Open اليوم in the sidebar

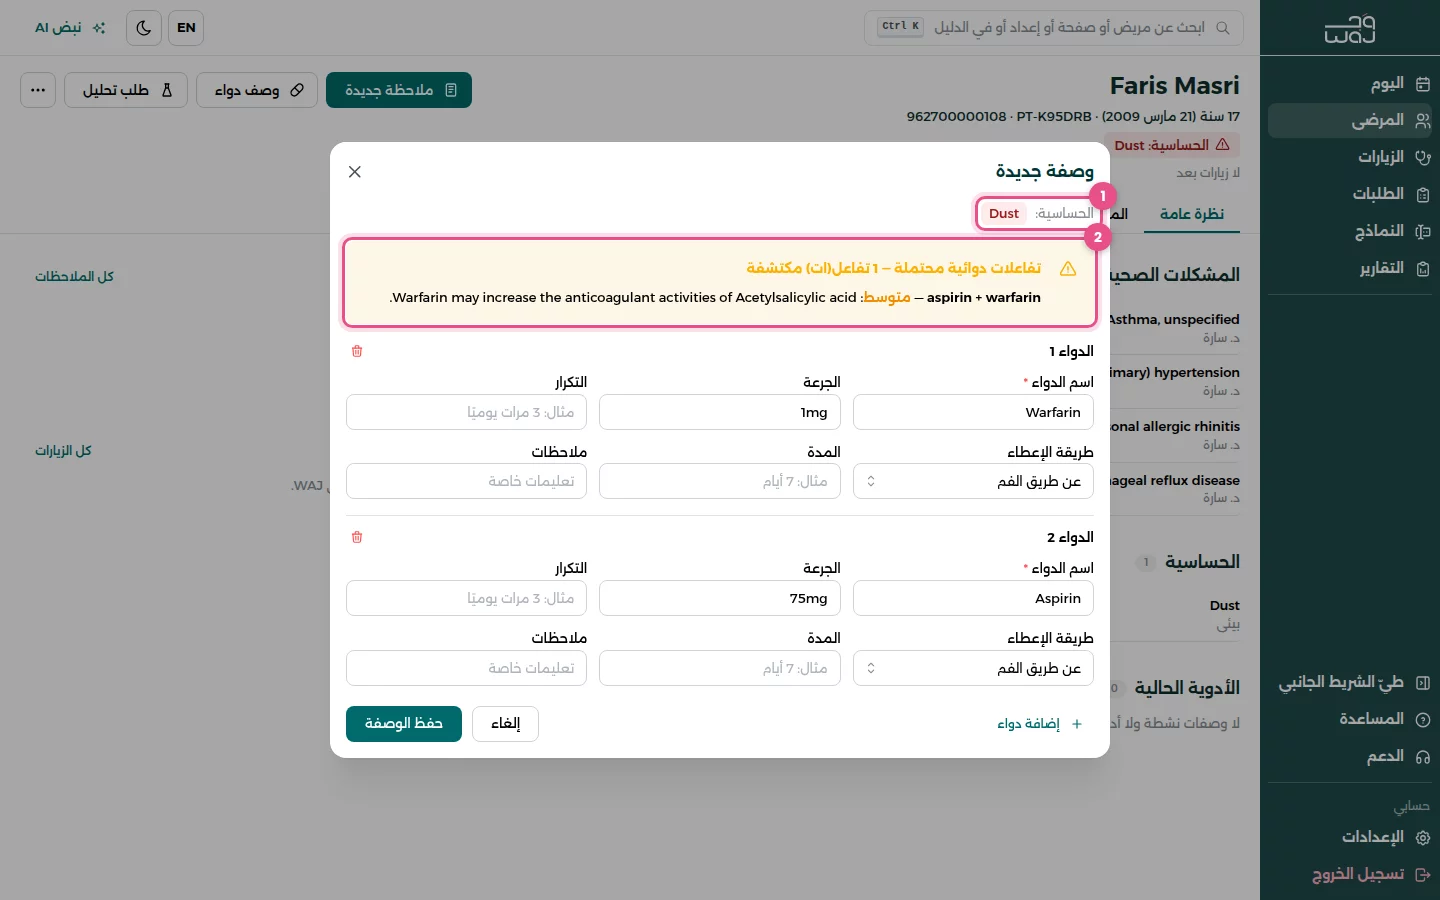click(x=1350, y=83)
